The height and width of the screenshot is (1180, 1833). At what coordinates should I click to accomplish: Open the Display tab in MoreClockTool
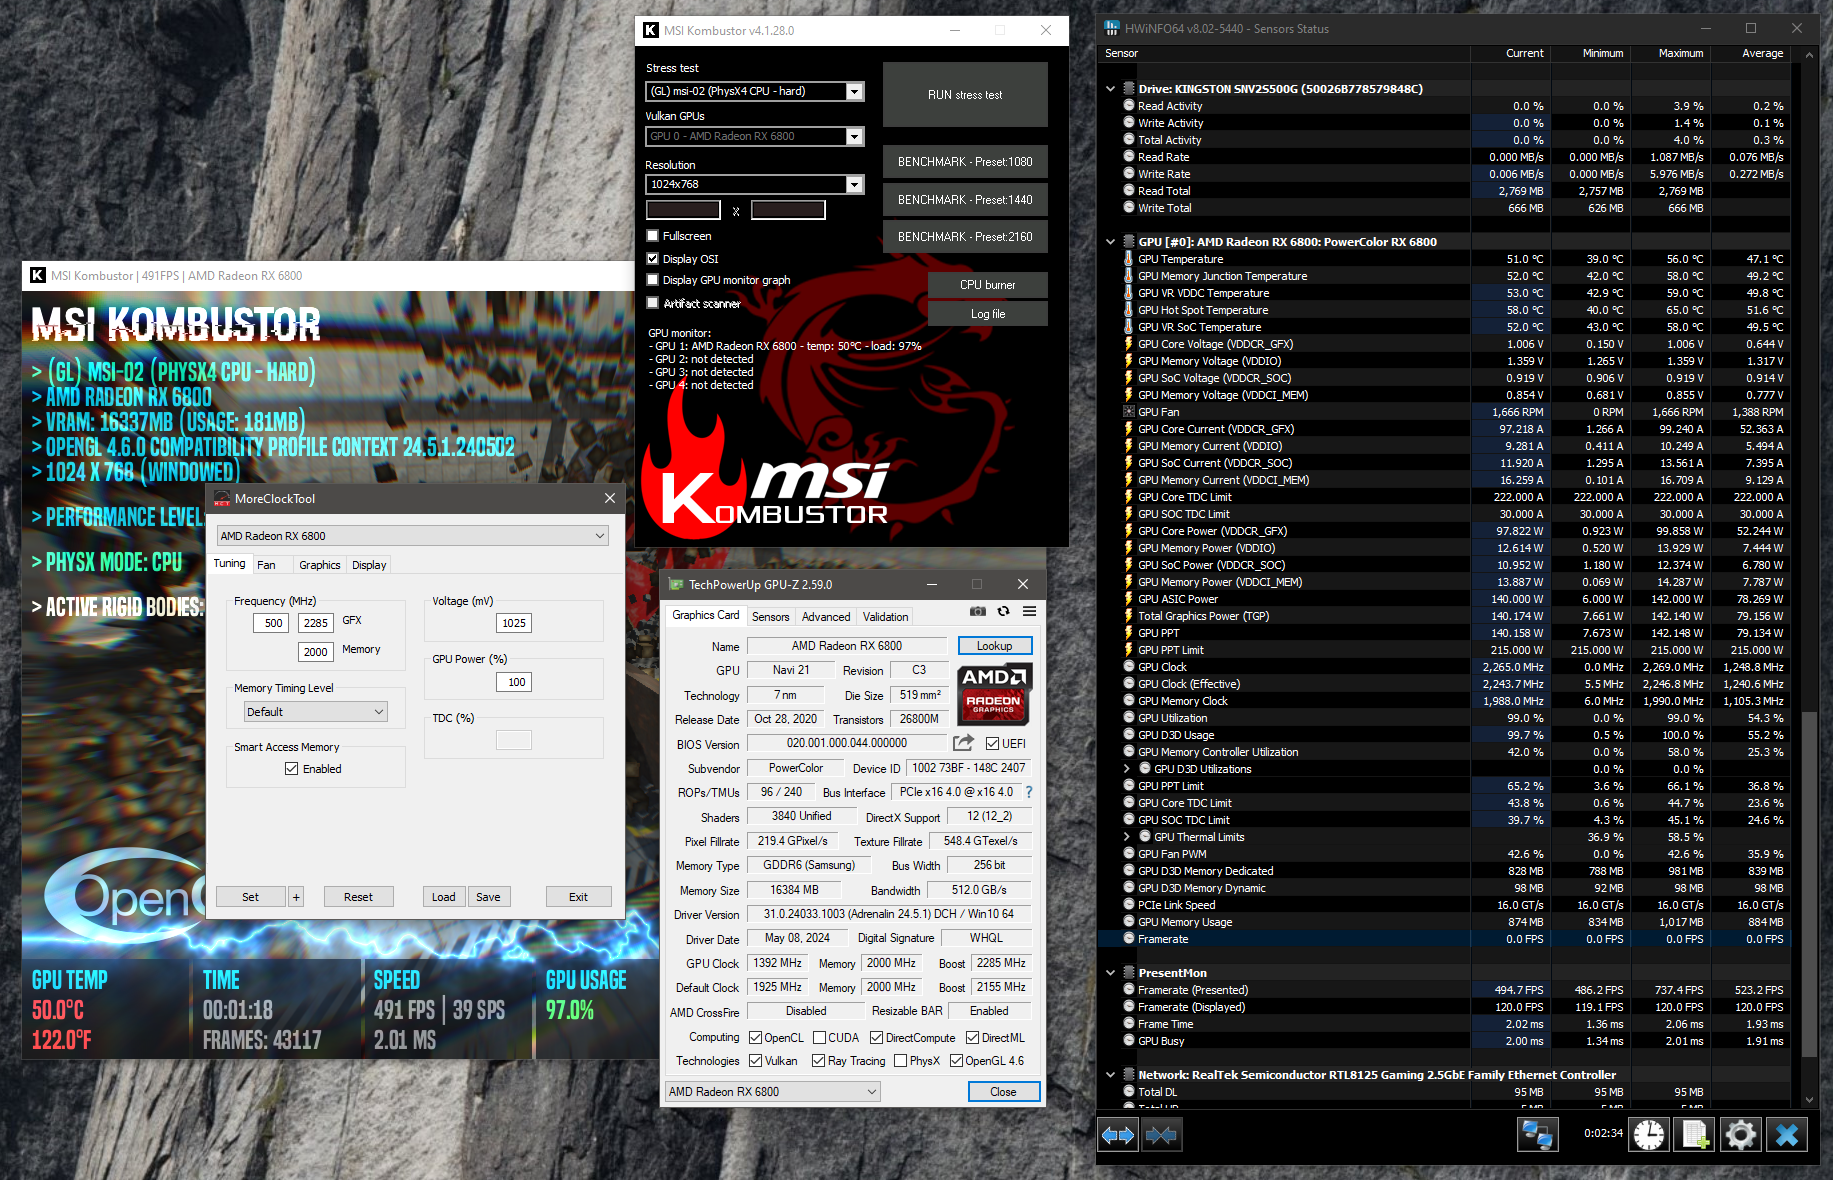click(369, 565)
